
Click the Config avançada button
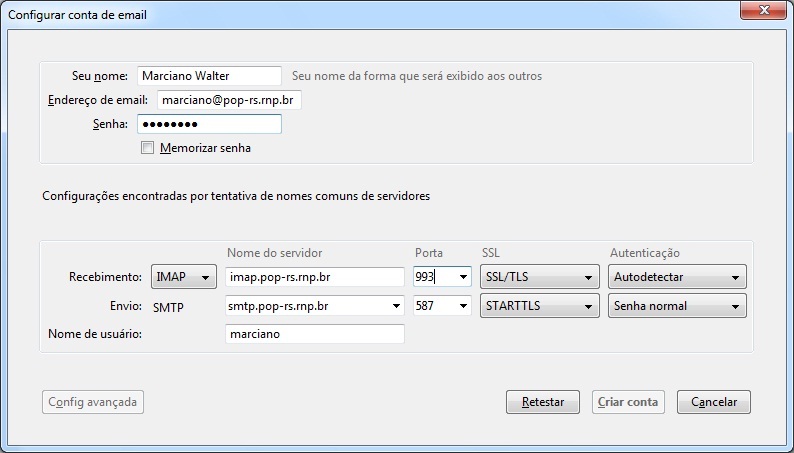(93, 402)
